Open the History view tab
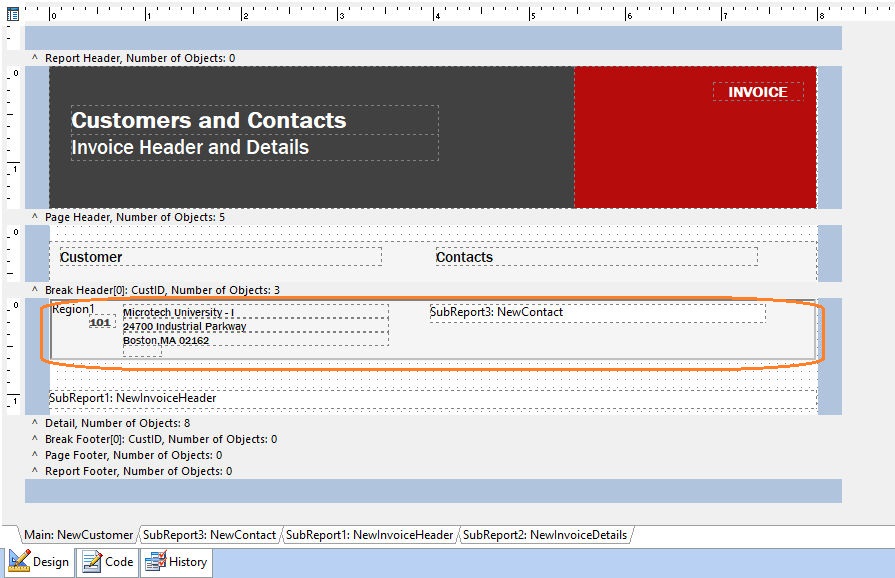Viewport: 895px width, 578px height. point(176,562)
